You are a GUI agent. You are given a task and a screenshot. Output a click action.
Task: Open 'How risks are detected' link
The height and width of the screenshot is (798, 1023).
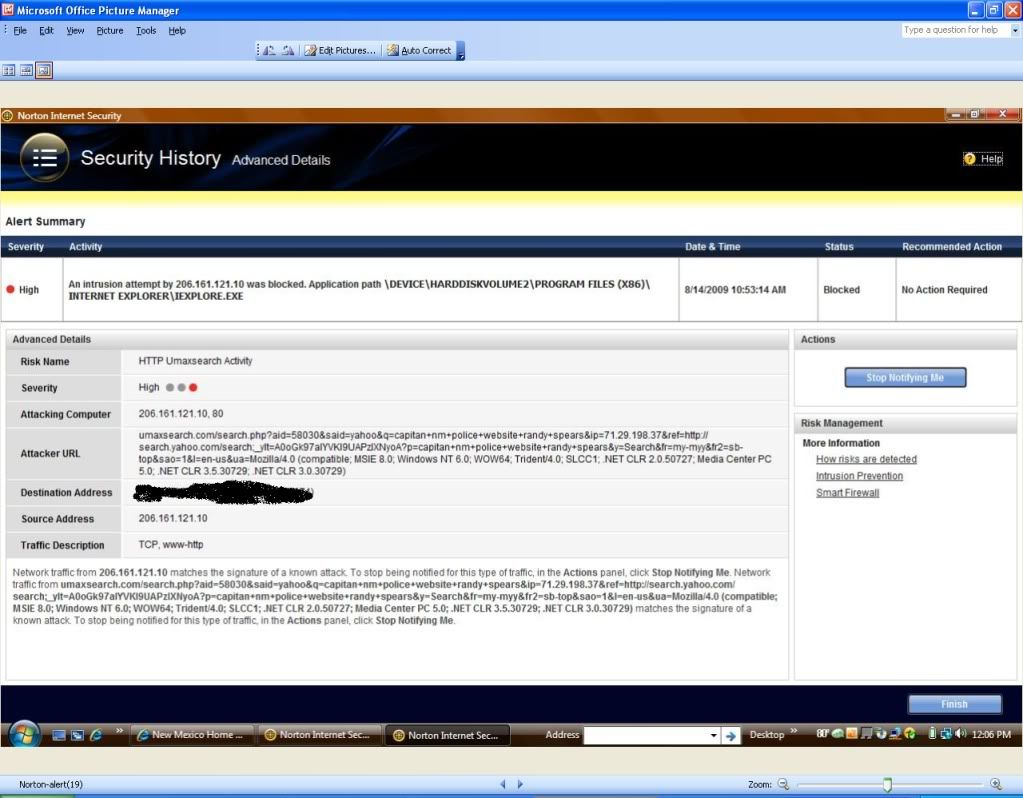(866, 459)
